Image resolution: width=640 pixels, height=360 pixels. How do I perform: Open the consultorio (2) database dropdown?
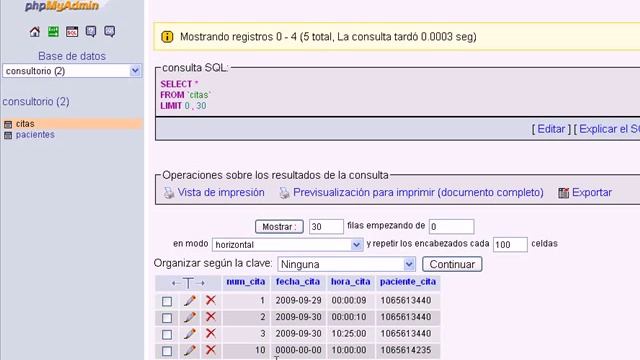point(72,71)
